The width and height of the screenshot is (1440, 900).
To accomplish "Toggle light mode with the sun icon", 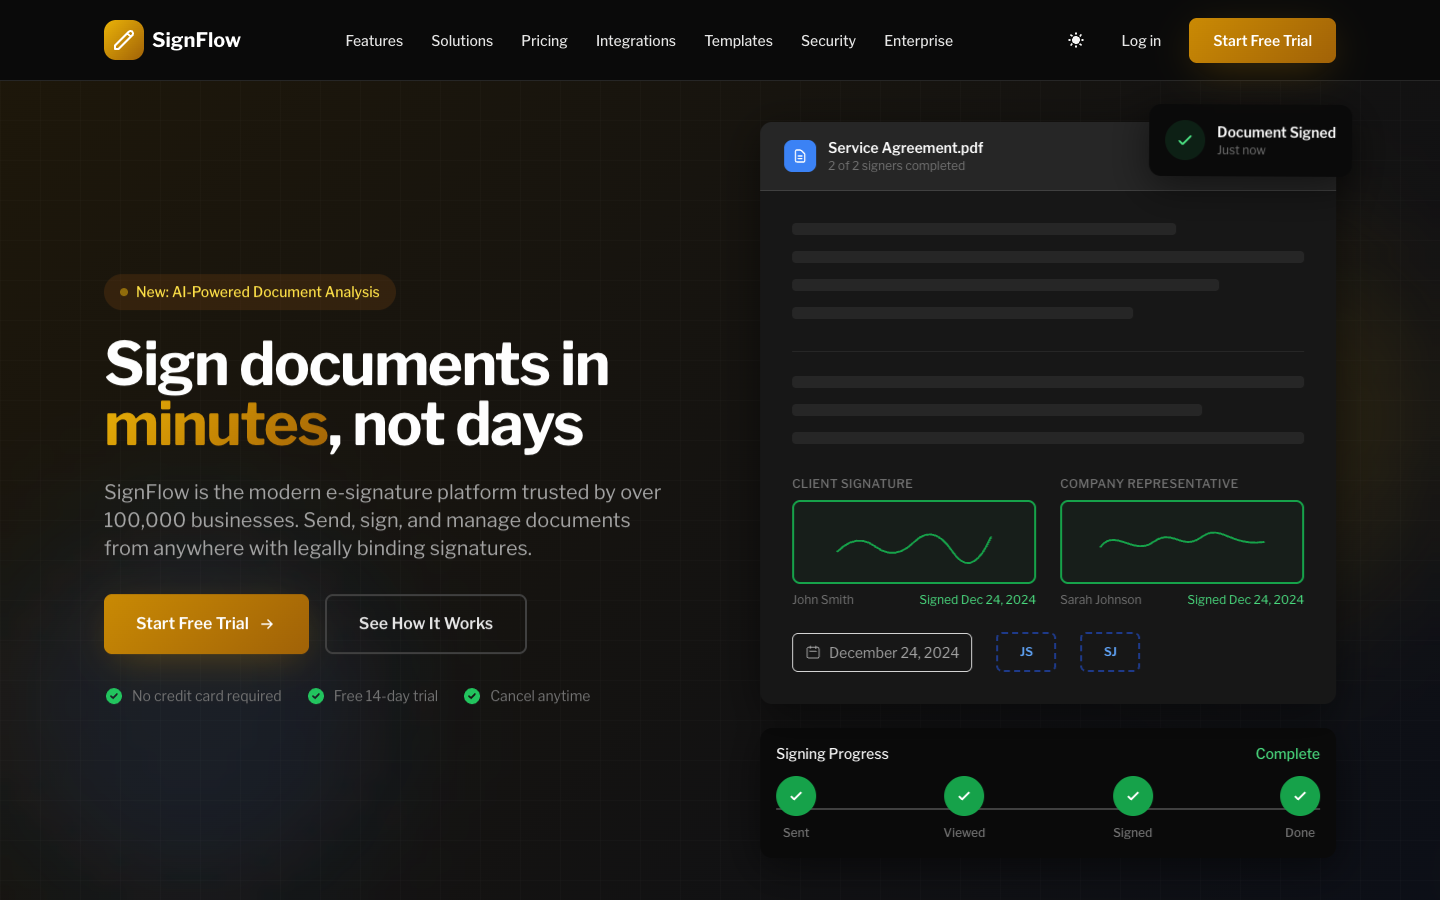I will [1075, 40].
